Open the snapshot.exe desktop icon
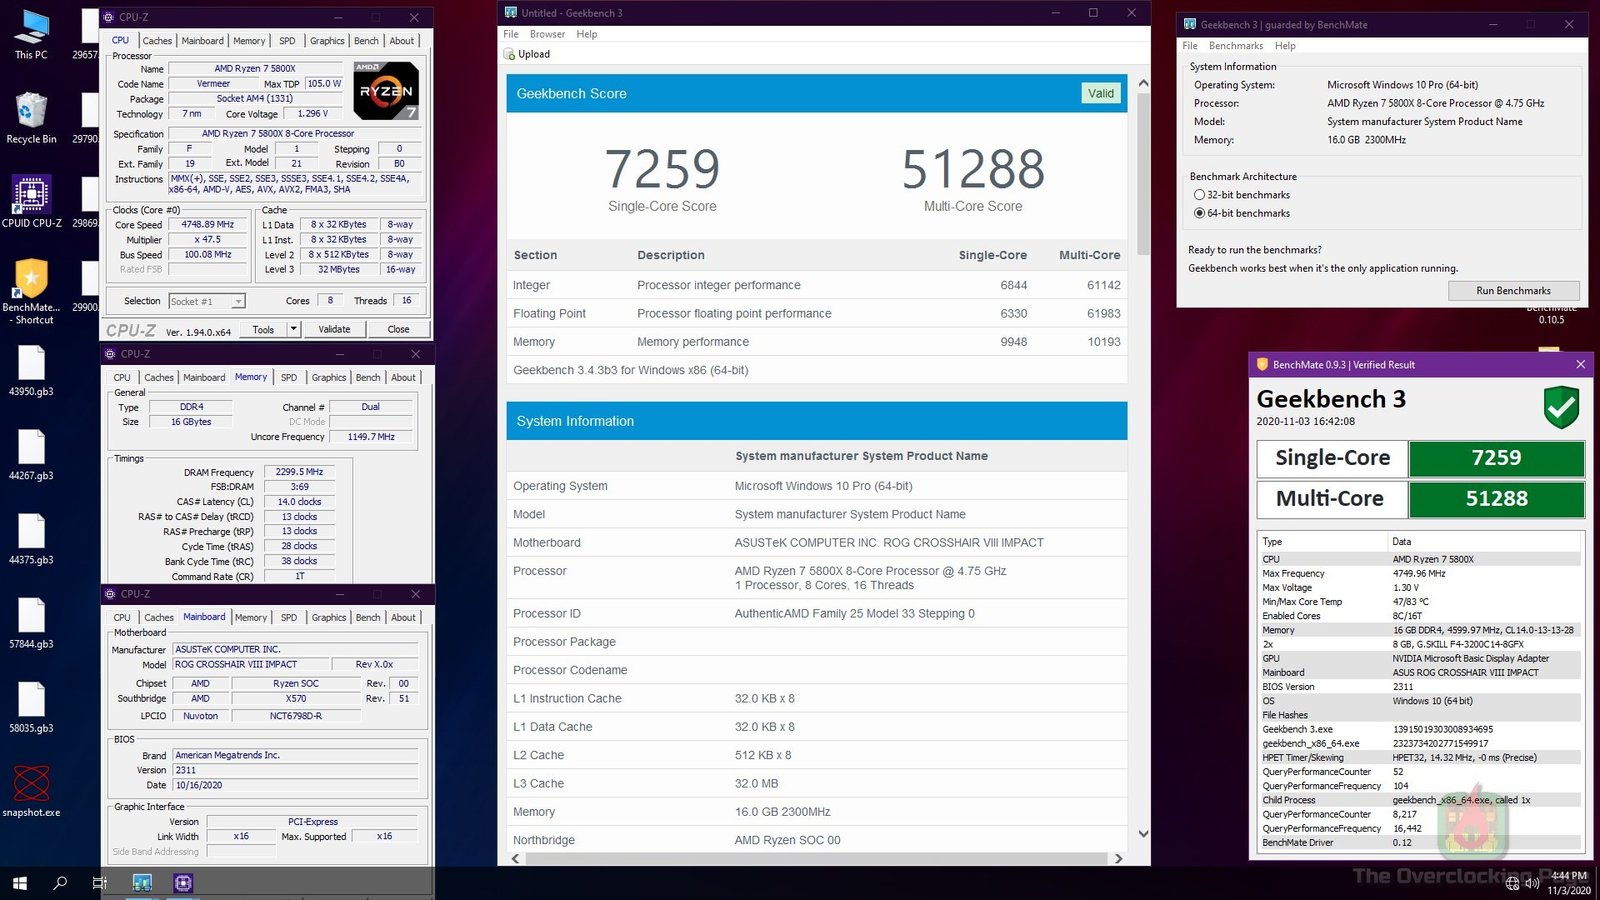The width and height of the screenshot is (1600, 900). [x=31, y=785]
